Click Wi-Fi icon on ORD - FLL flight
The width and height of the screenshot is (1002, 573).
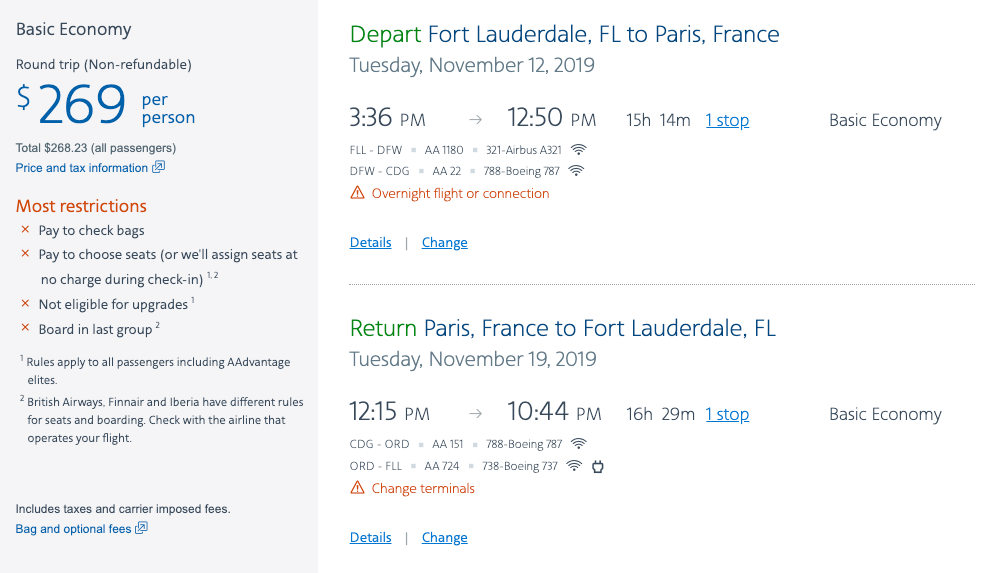574,466
